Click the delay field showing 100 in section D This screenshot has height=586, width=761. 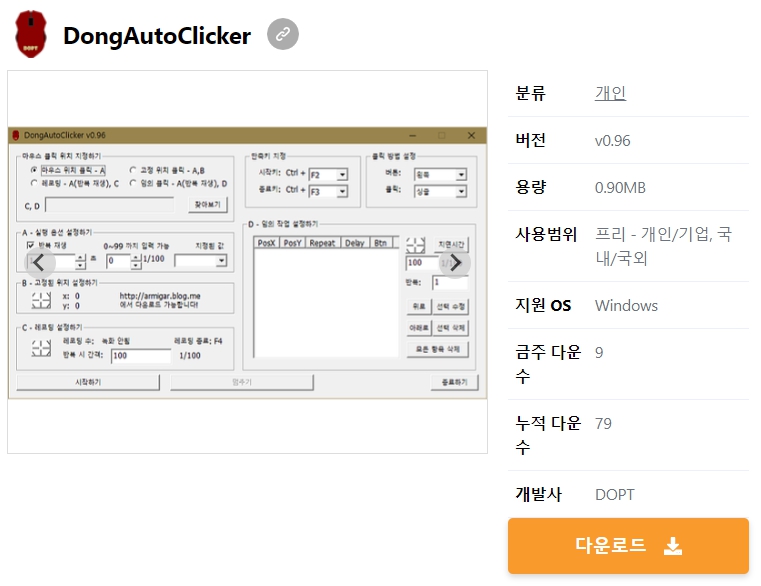pyautogui.click(x=421, y=263)
